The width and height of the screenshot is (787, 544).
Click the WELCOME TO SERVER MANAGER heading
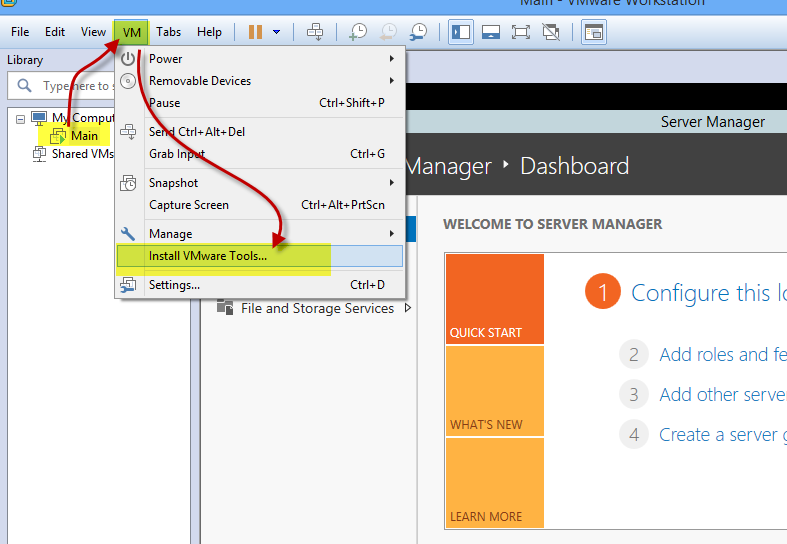pyautogui.click(x=553, y=224)
